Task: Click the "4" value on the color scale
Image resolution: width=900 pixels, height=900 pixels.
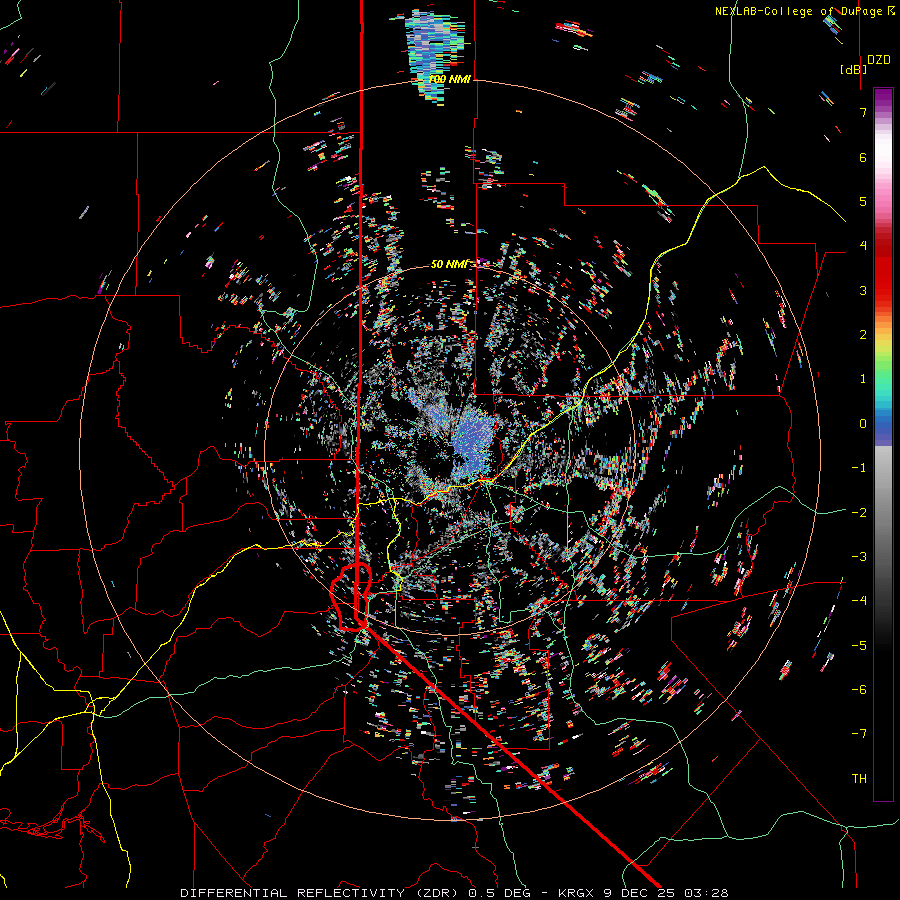Action: point(863,246)
